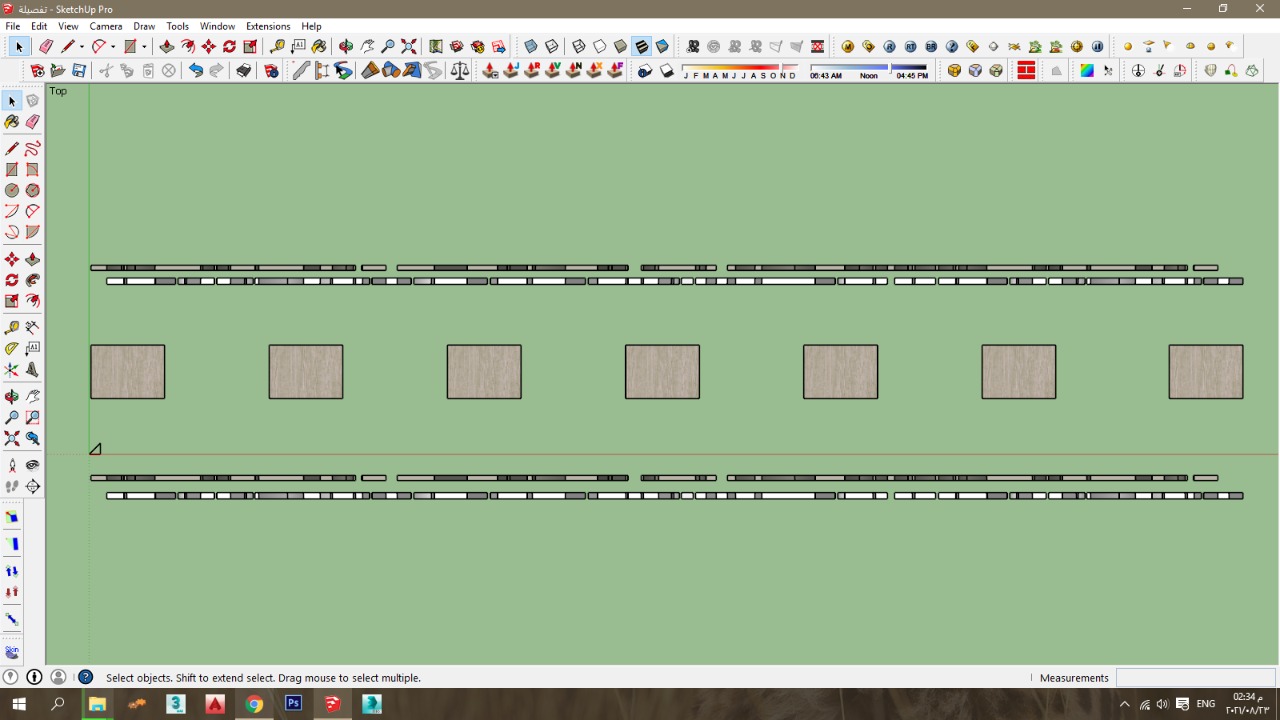This screenshot has height=720, width=1280.
Task: Click the Save floppy disk icon
Action: tap(79, 71)
